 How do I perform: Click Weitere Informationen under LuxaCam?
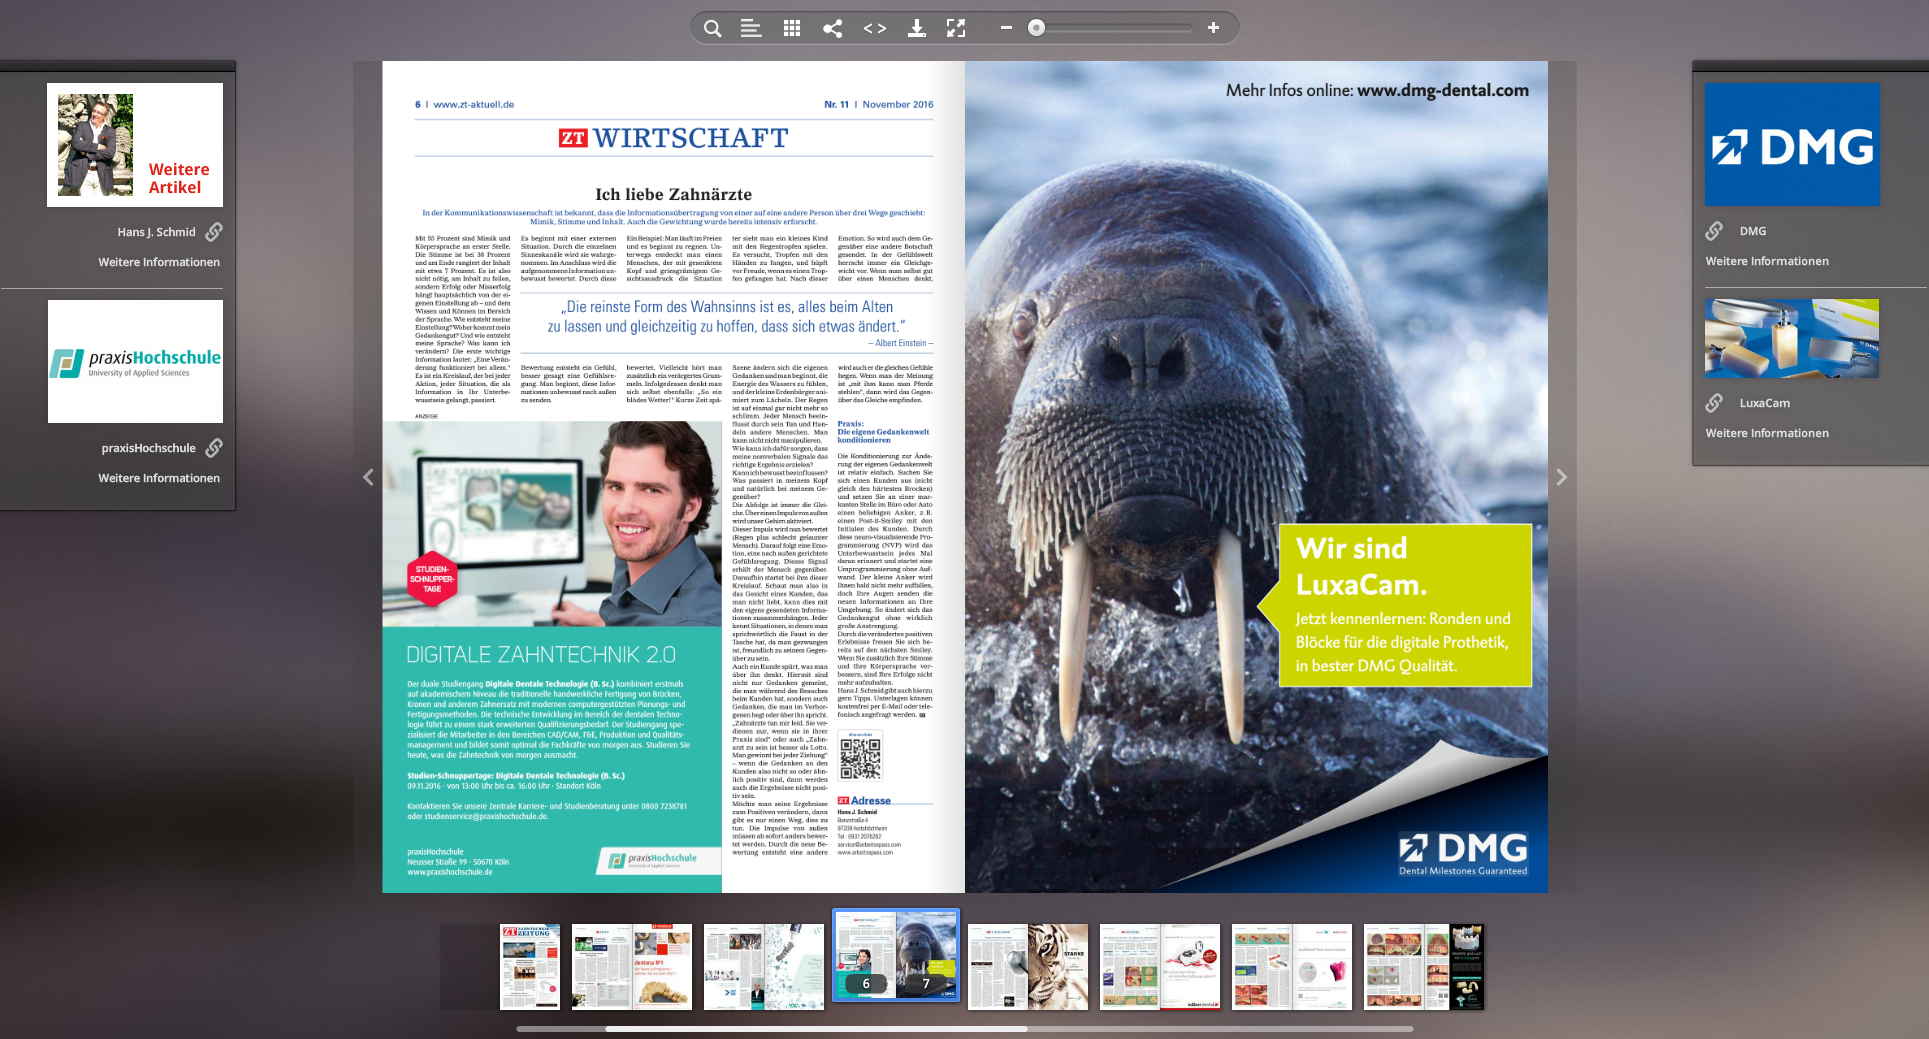pos(1767,433)
